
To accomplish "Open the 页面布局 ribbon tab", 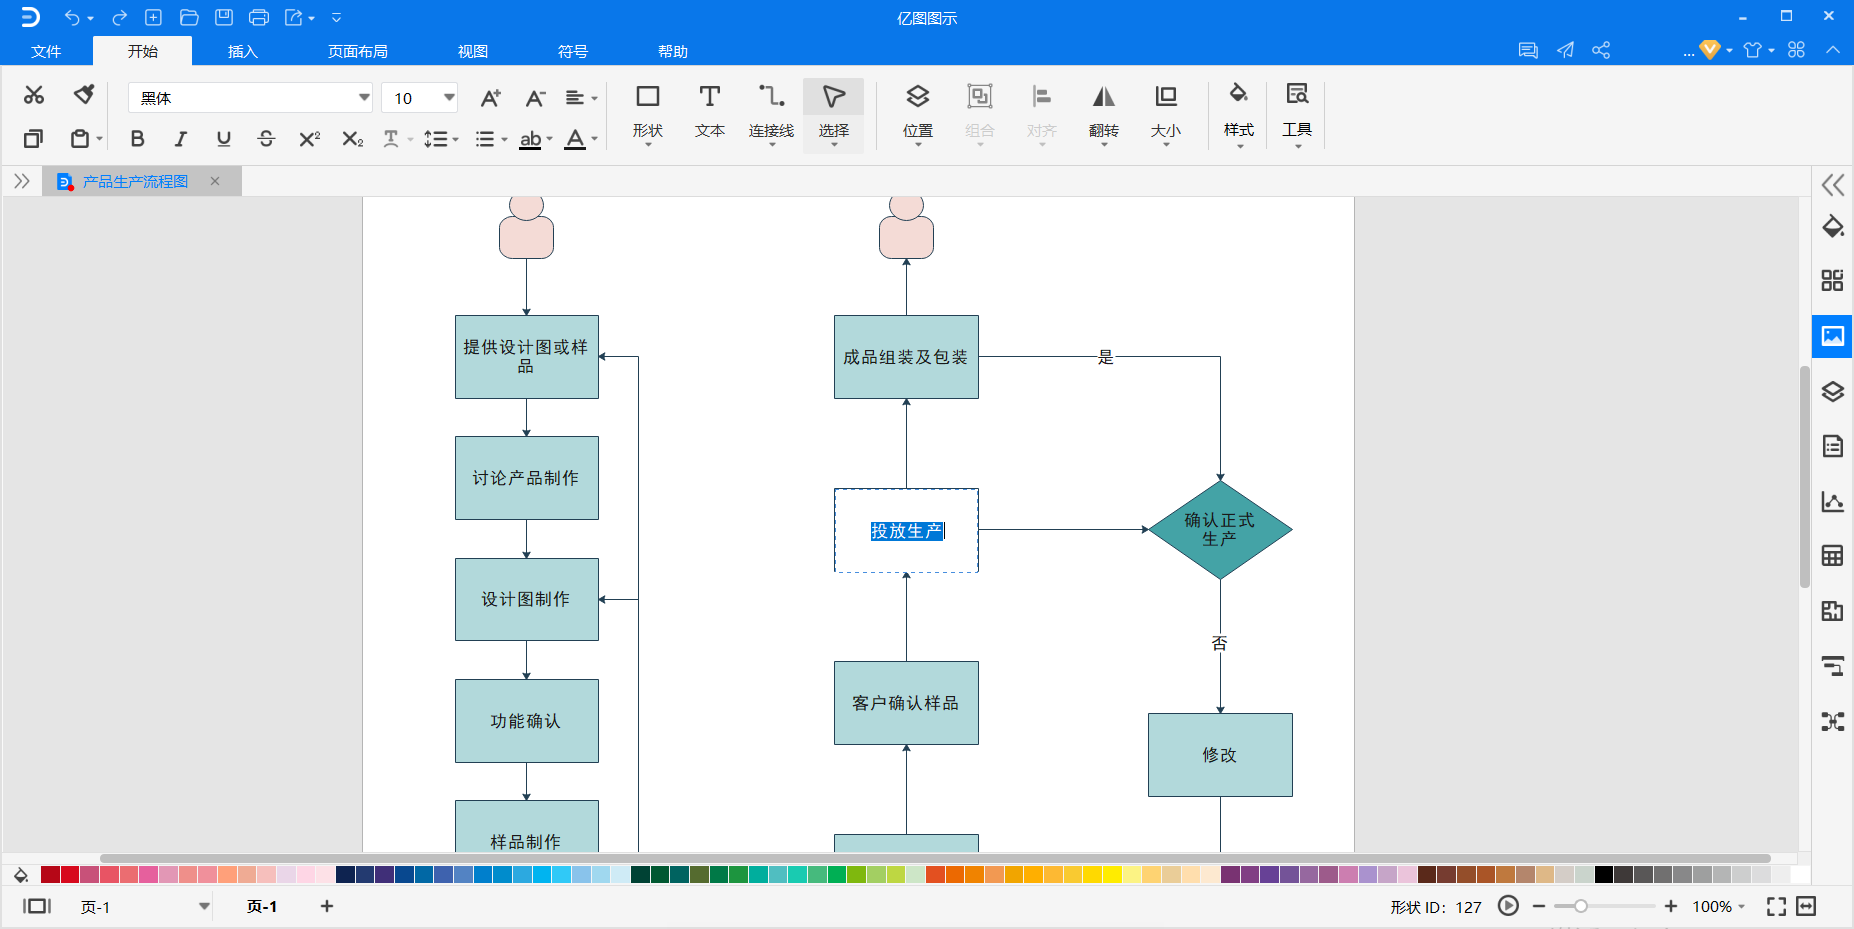I will pyautogui.click(x=357, y=52).
